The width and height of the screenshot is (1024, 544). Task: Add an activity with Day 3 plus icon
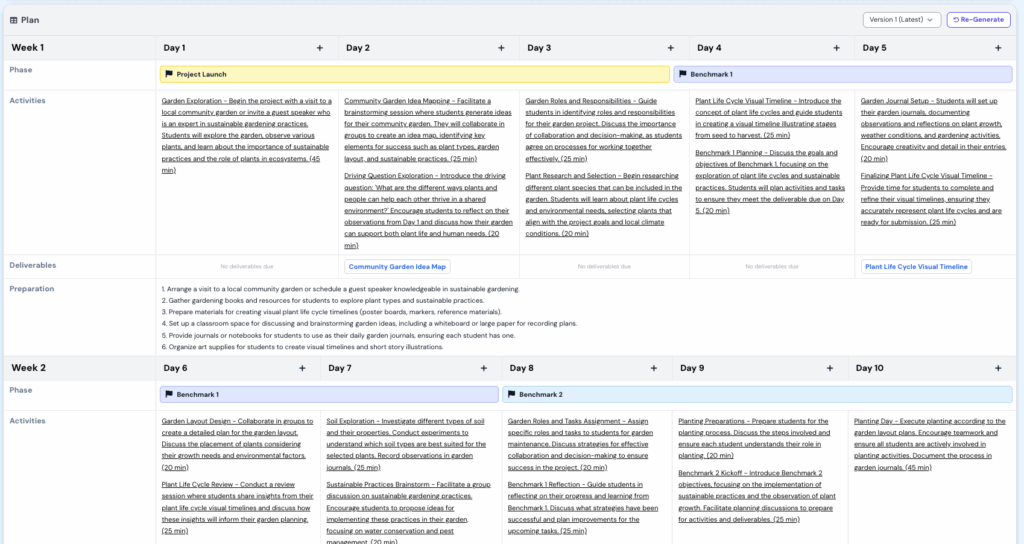[670, 48]
